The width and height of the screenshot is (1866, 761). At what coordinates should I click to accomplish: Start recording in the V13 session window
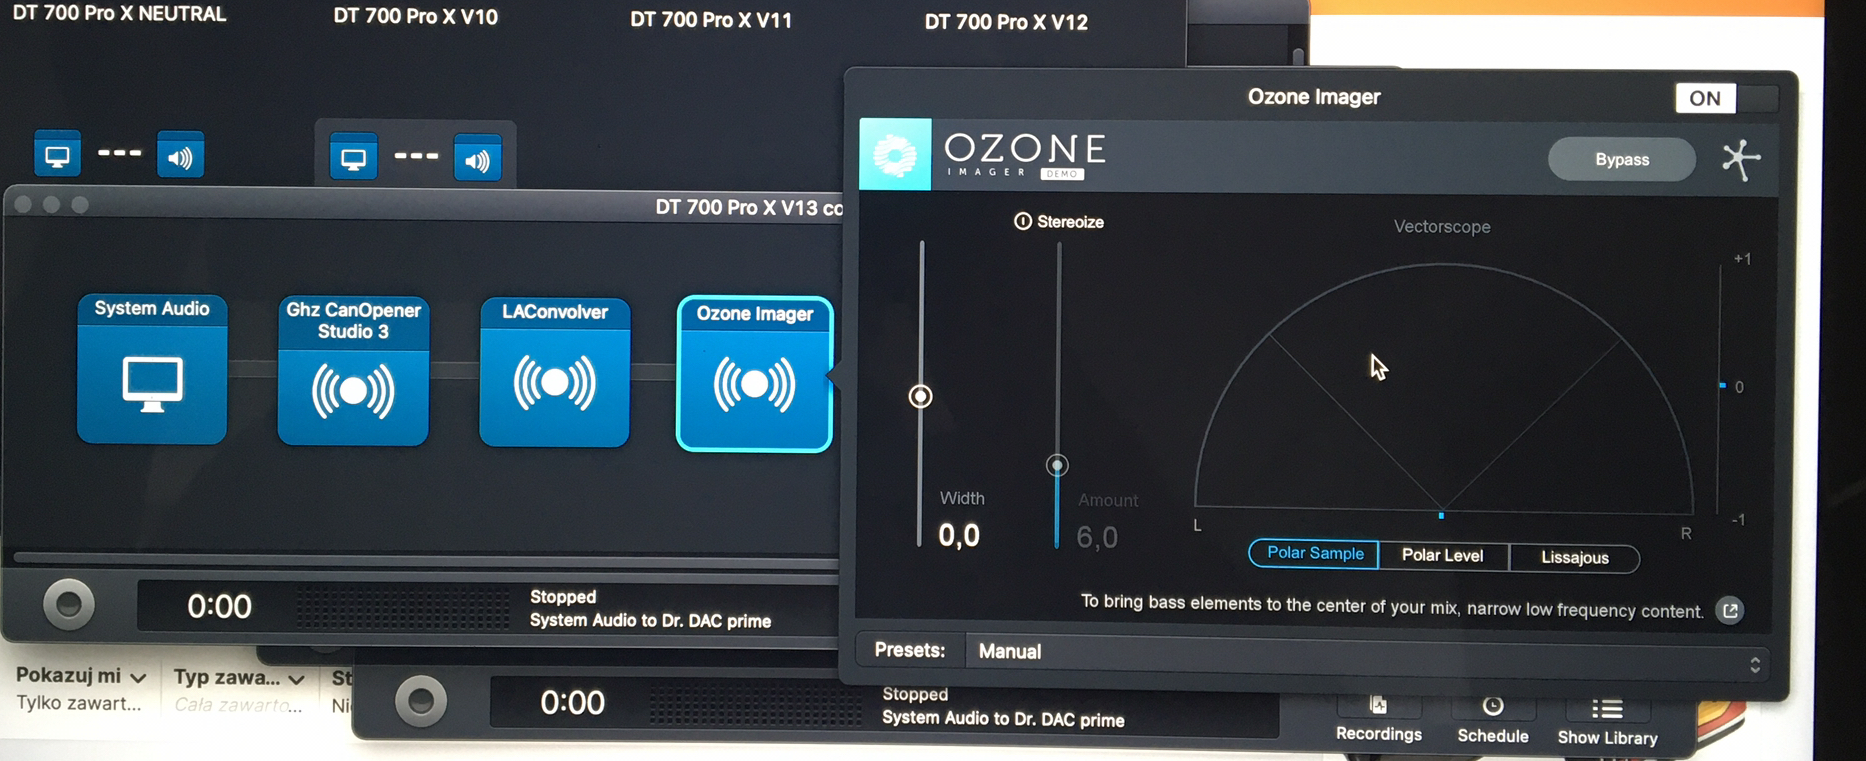point(69,604)
